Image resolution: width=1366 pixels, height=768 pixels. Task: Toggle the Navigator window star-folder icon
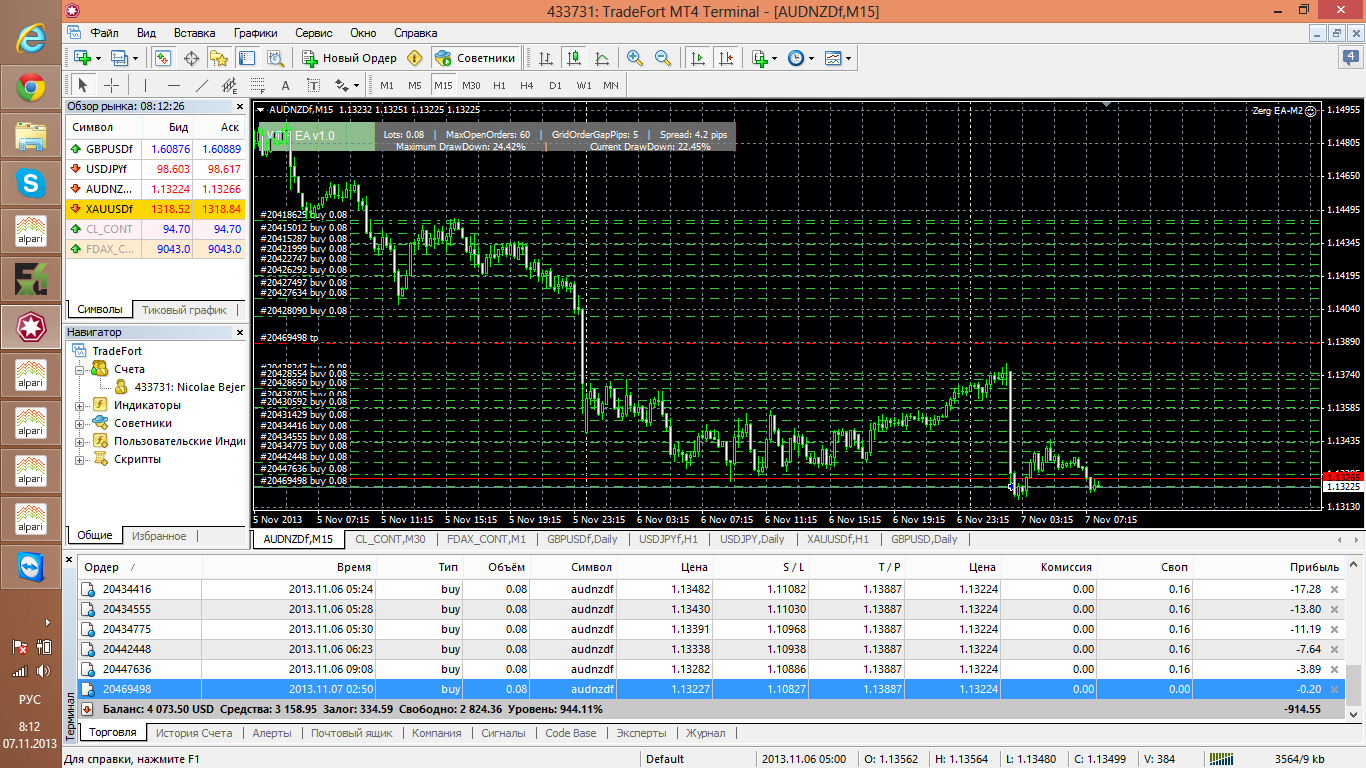point(218,58)
